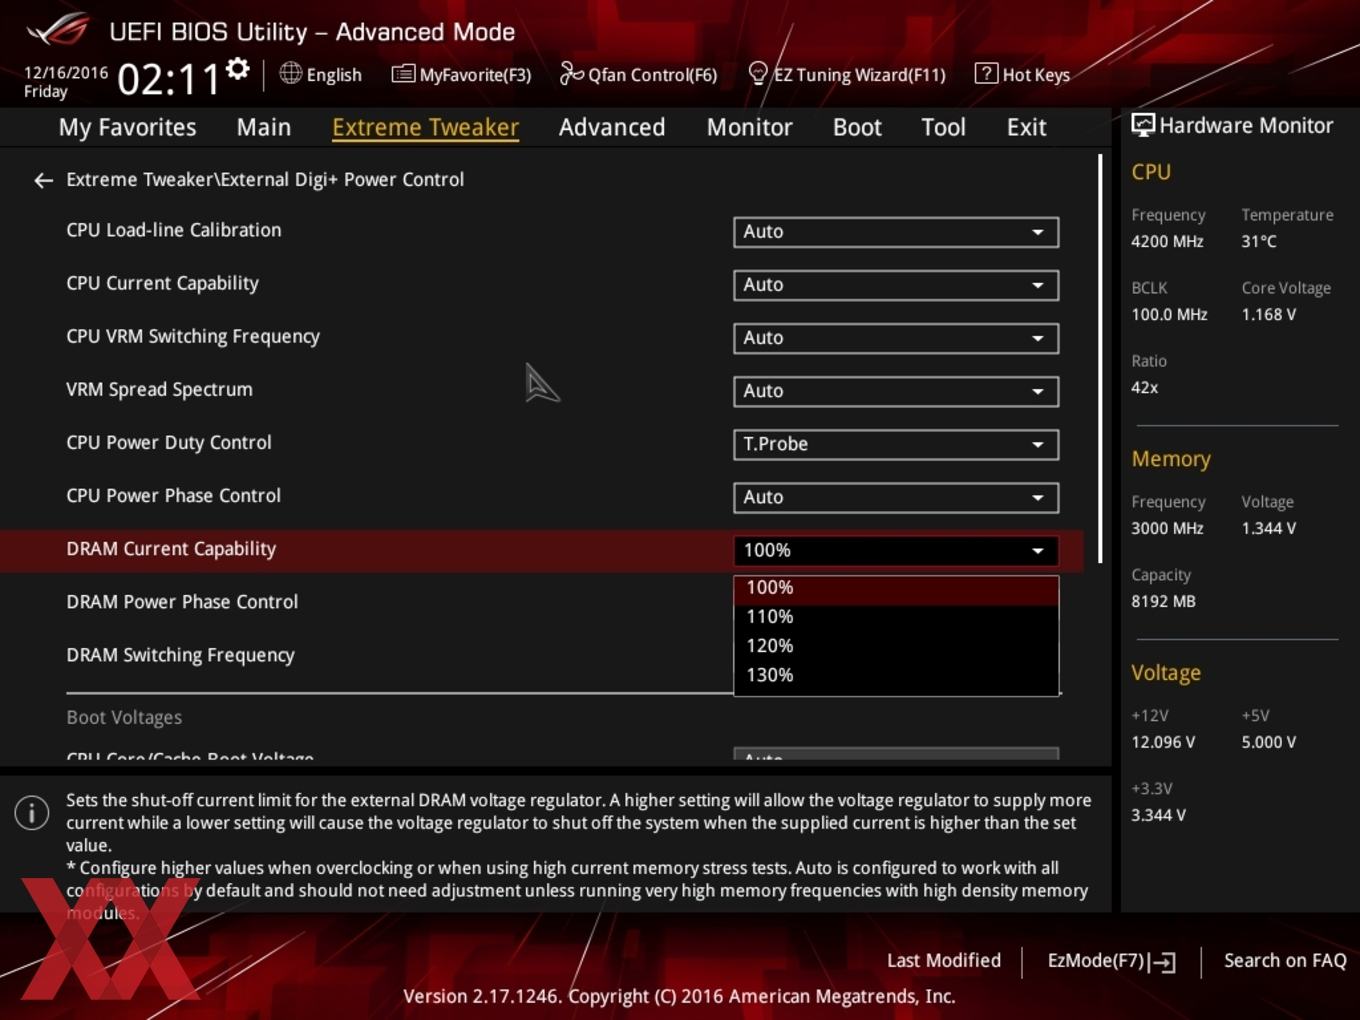
Task: Expand the CPU Current Capability dropdown
Action: click(896, 285)
